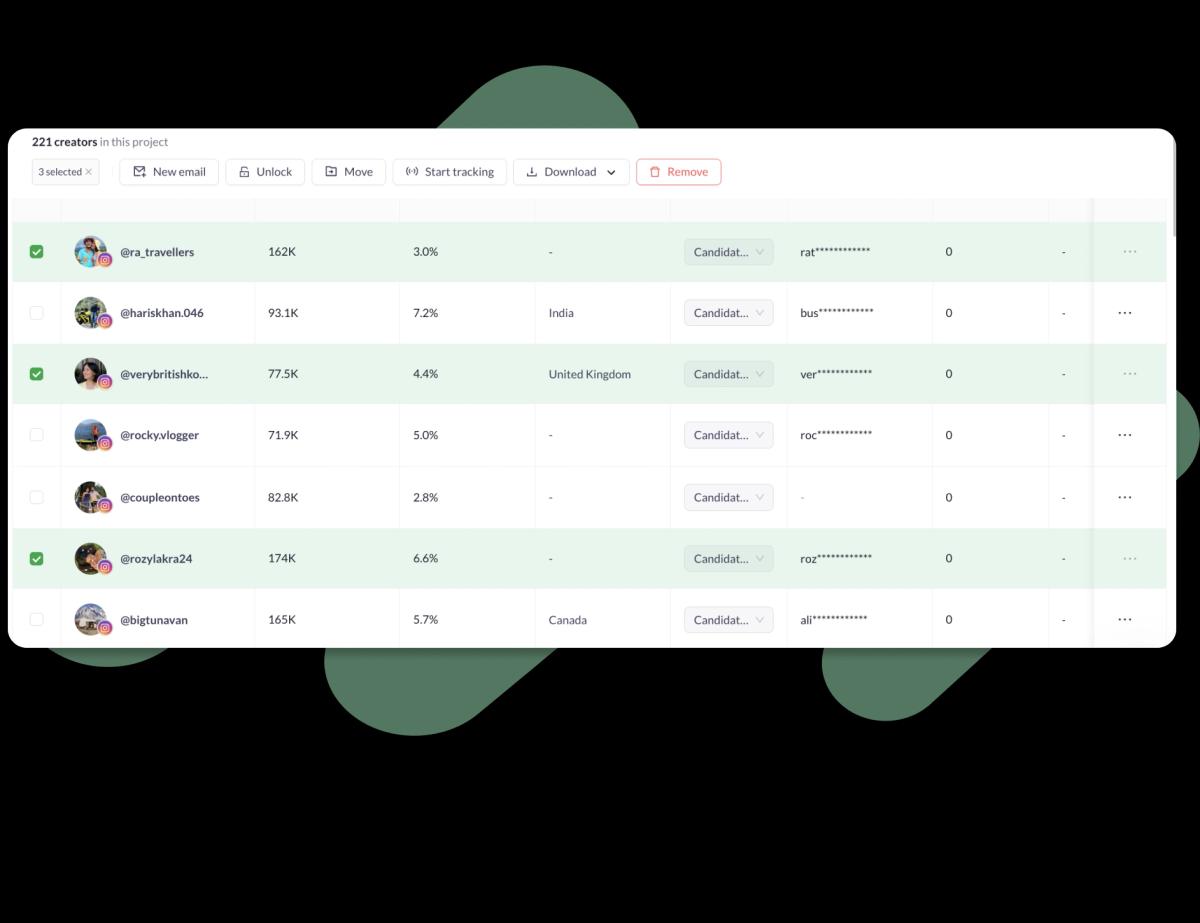Check the @rocky.vlogger row checkbox
Screen dimensions: 1200x923
(x=37, y=435)
